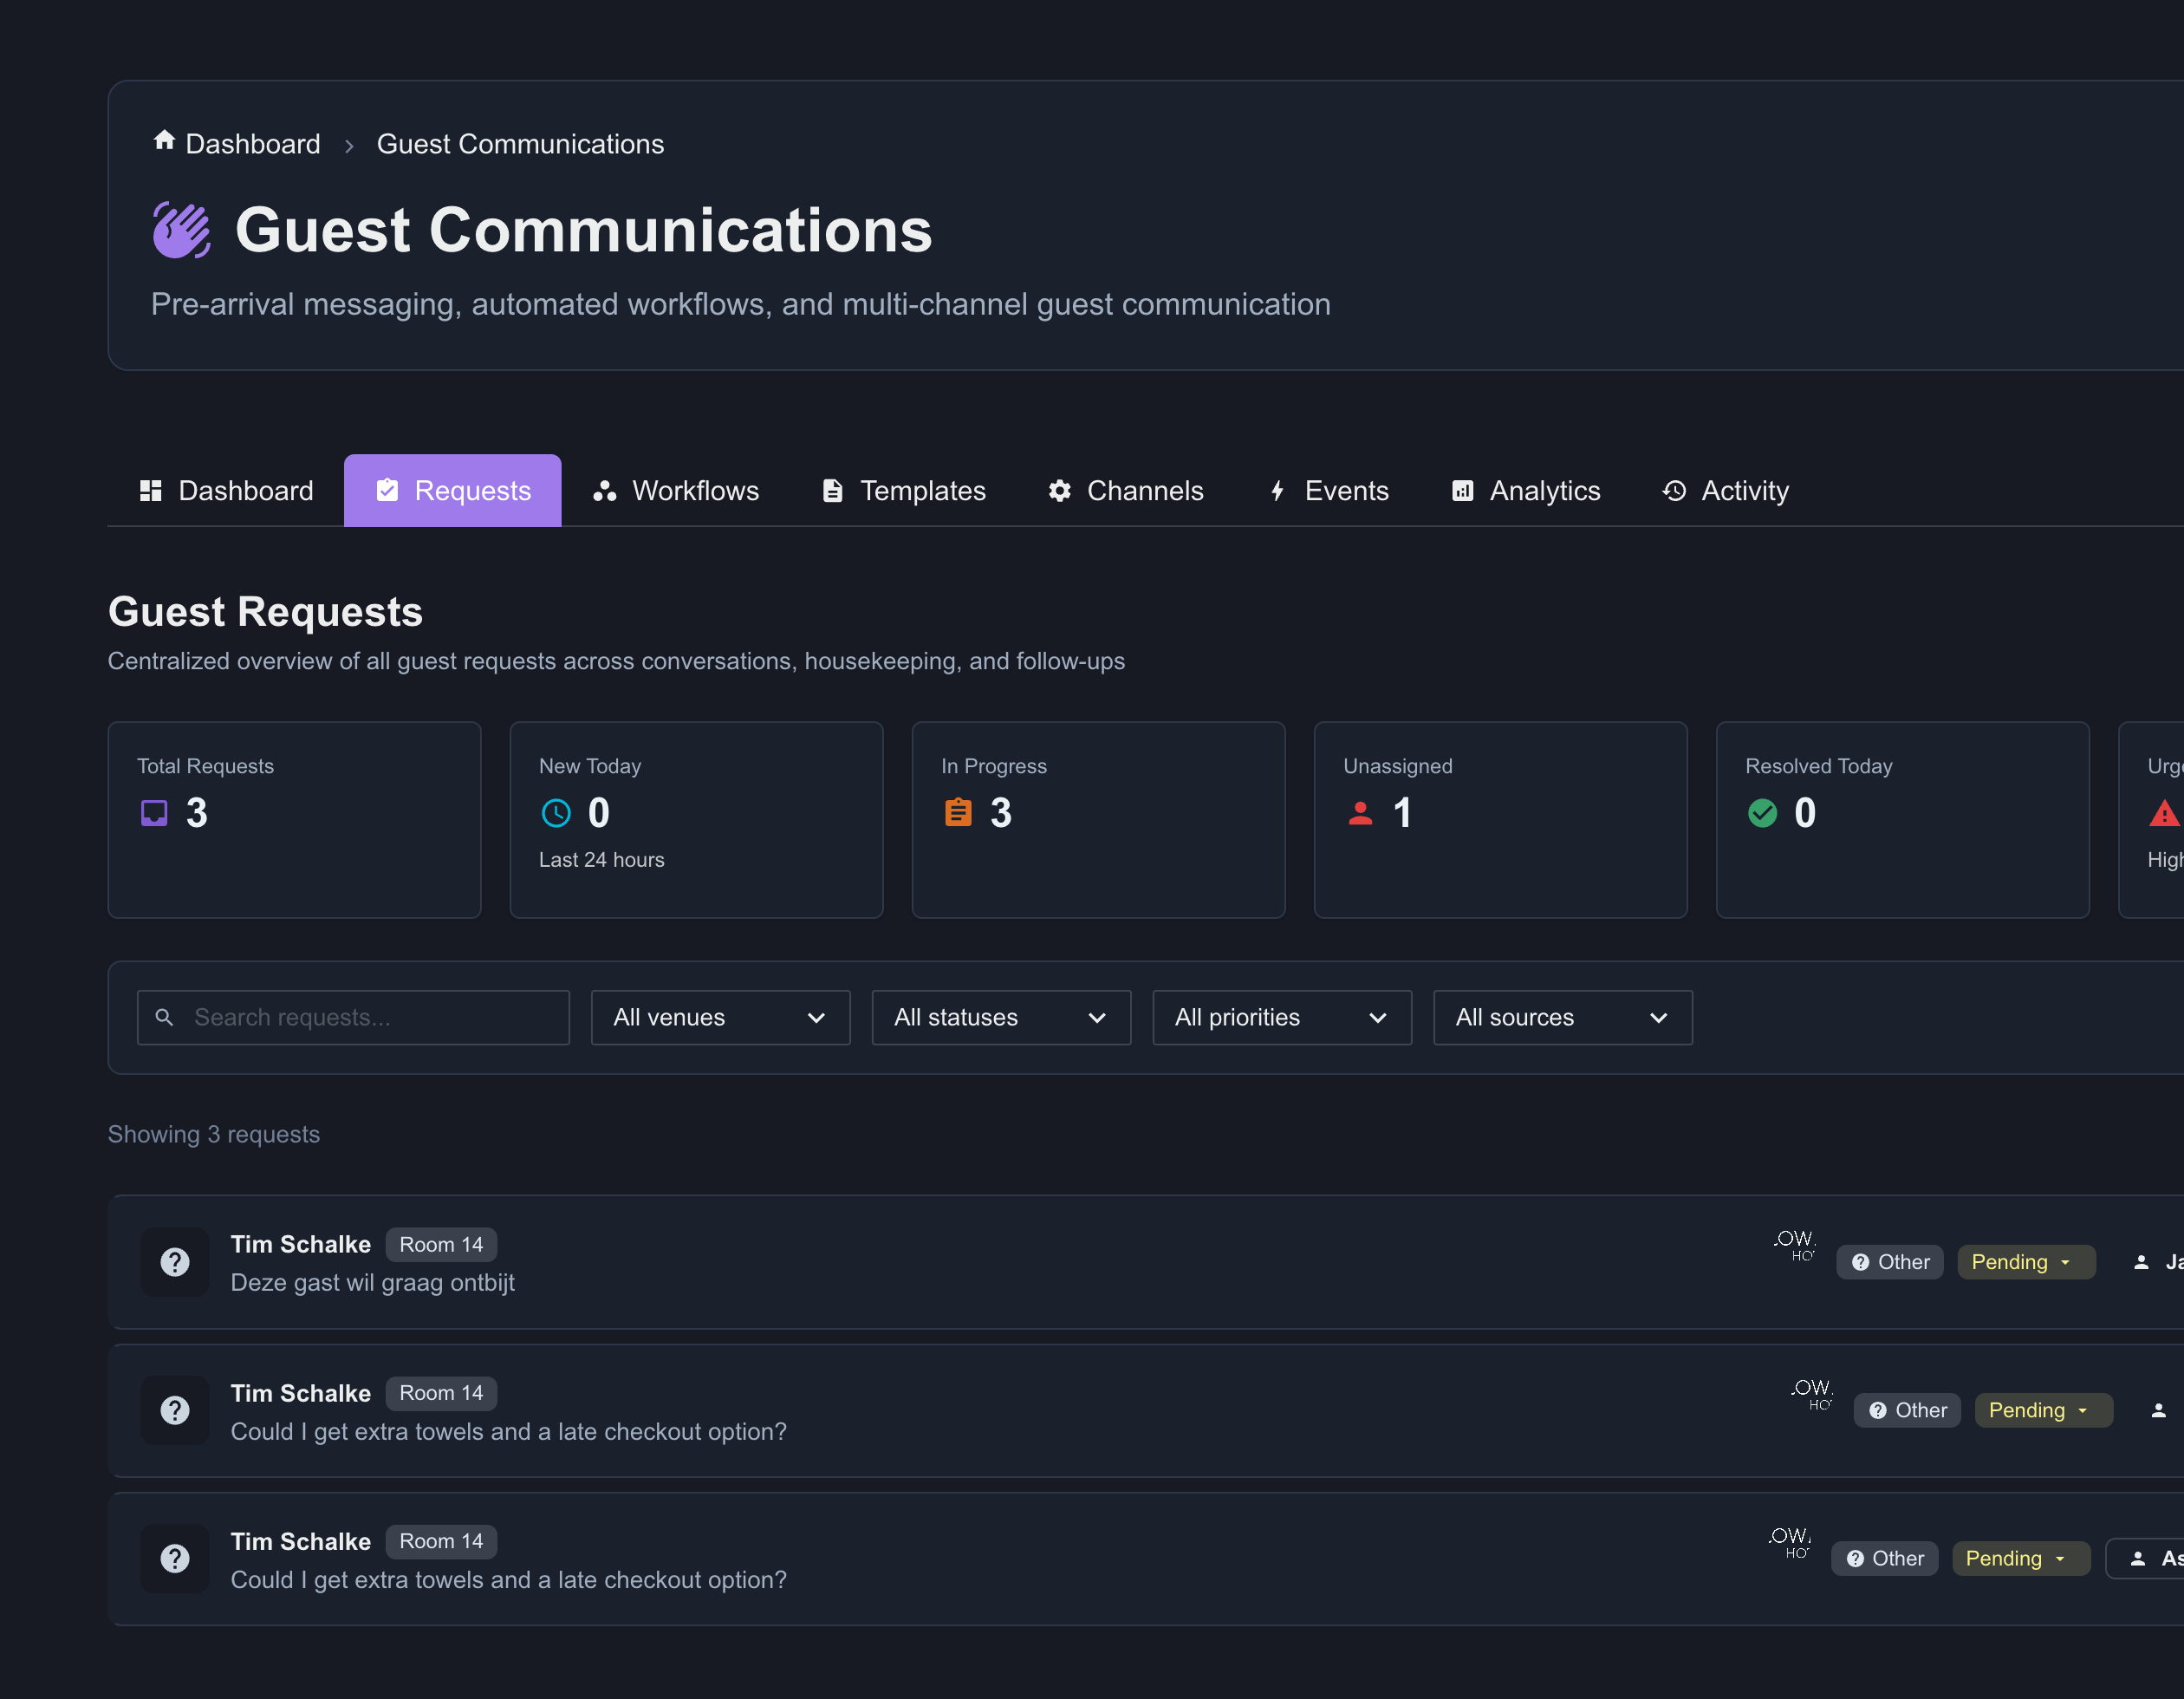Image resolution: width=2184 pixels, height=1699 pixels.
Task: Click the New Today clock icon
Action: coord(556,813)
